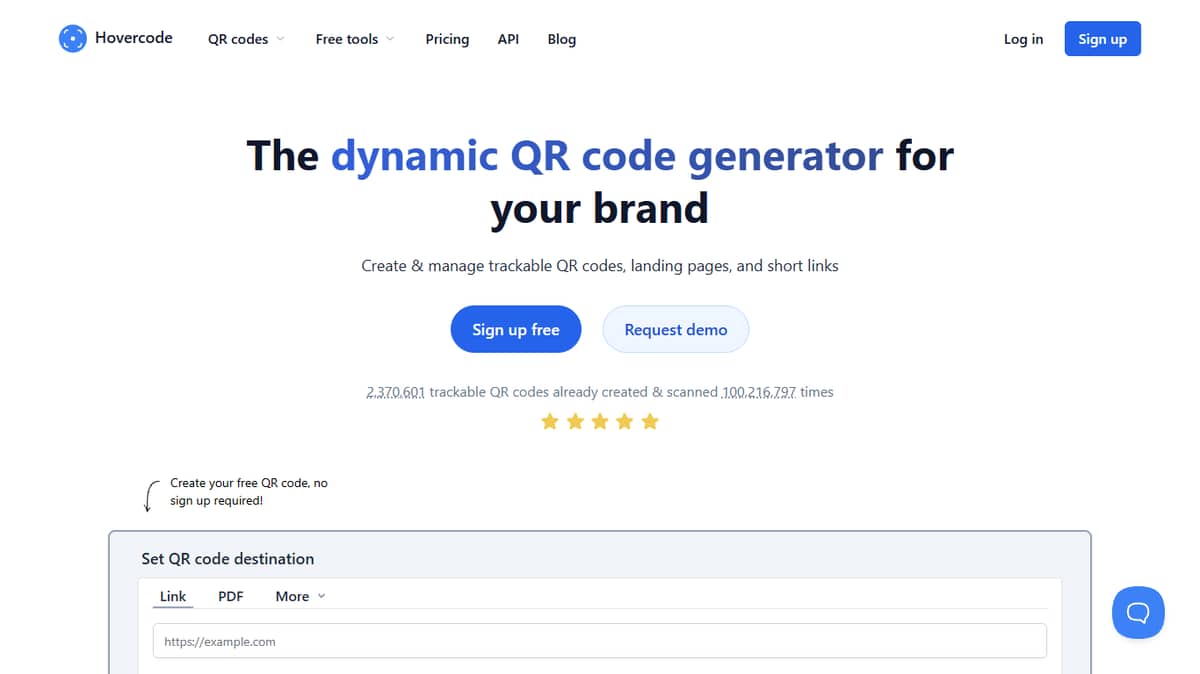Screen dimensions: 1200x674
Task: Click the Hovercode logo icon
Action: [x=73, y=39]
